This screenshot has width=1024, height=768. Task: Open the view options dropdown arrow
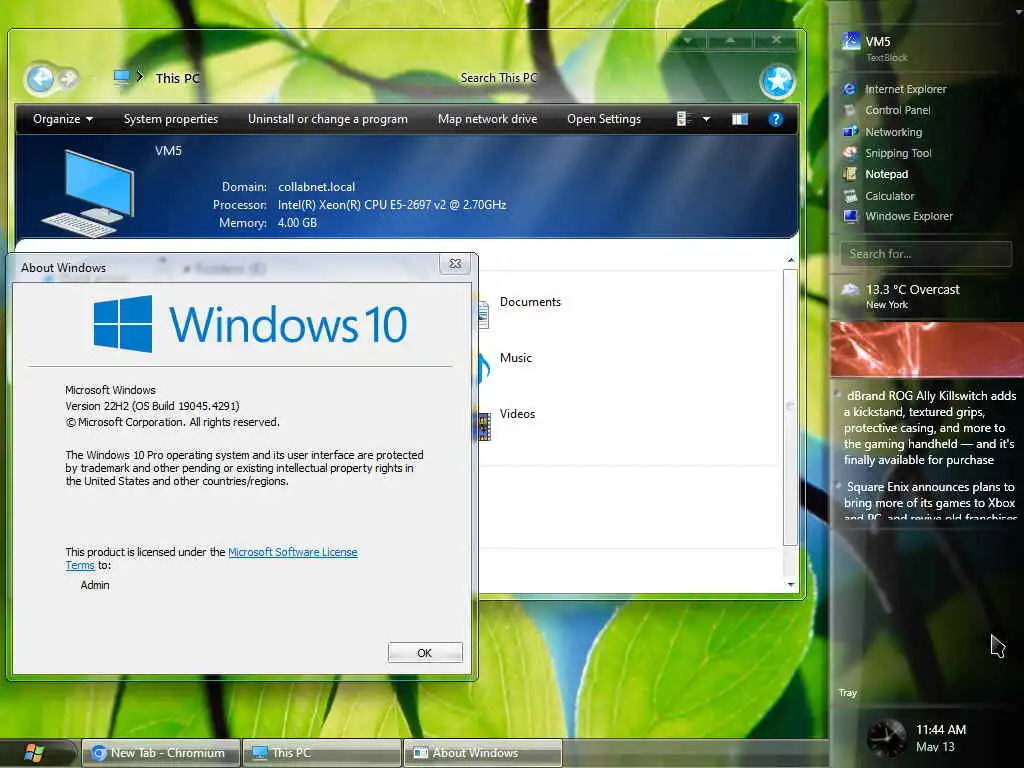[x=706, y=120]
